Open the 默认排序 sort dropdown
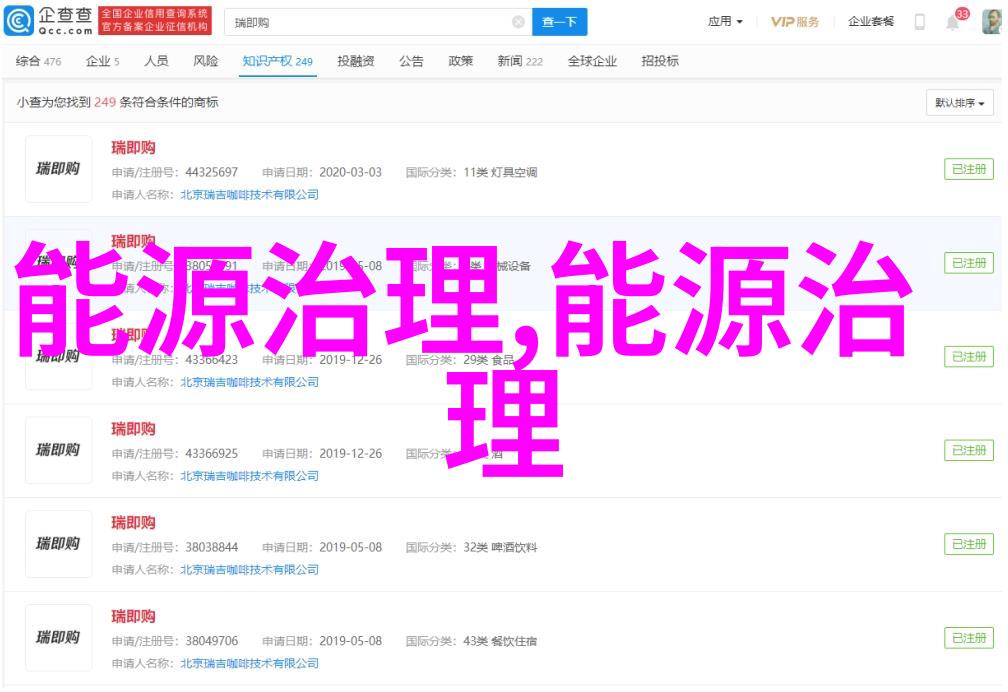The image size is (1008, 692). (x=960, y=103)
